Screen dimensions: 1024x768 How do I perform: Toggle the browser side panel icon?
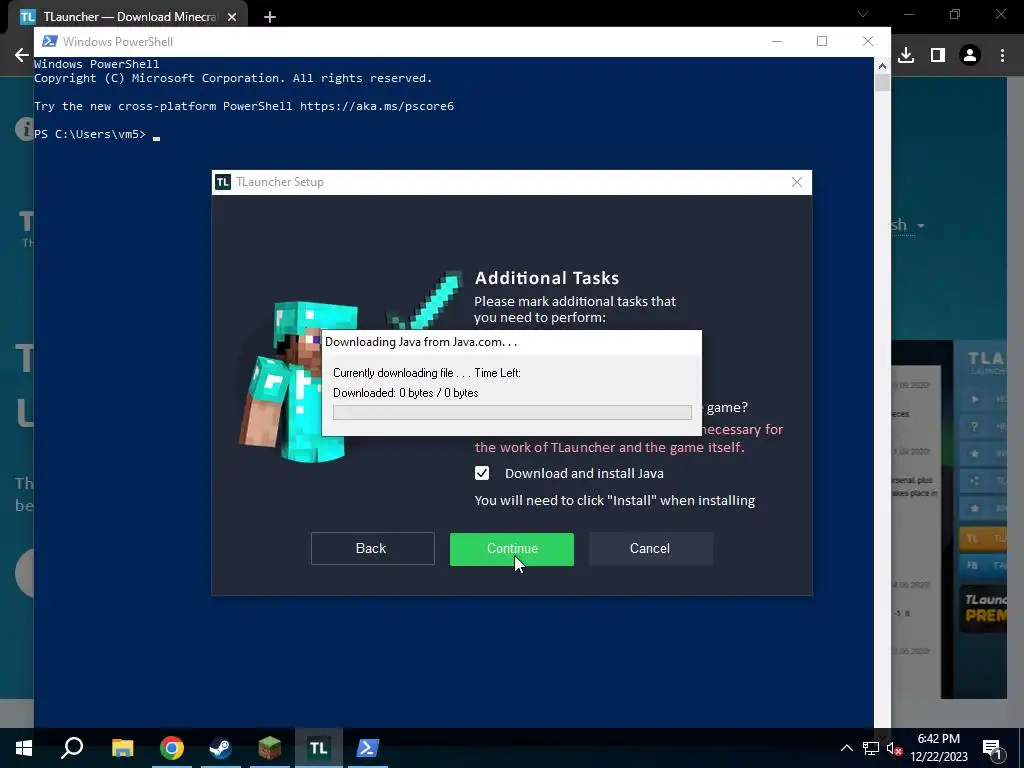[x=938, y=55]
